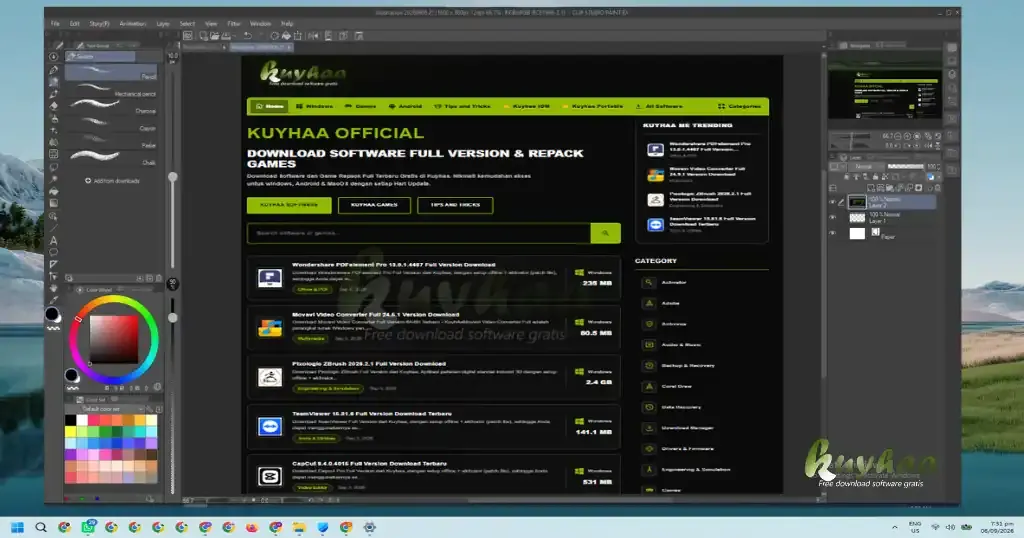
Task: Click the Save icon in the command bar
Action: [226, 36]
